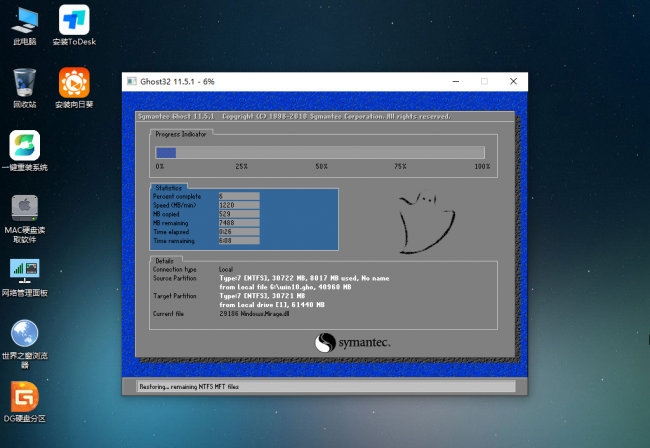Click the restore progress bar
This screenshot has width=650, height=448.
(320, 153)
